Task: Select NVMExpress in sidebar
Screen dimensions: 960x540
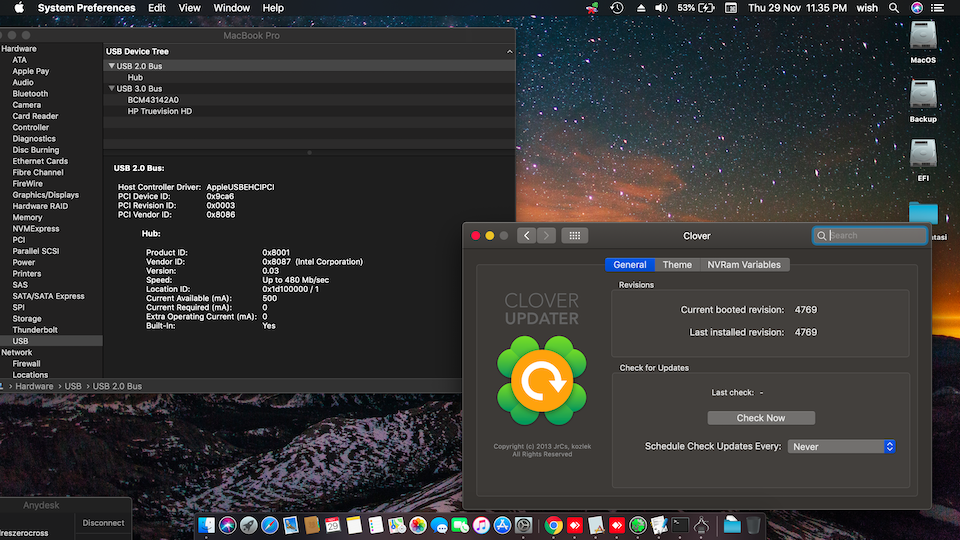Action: coord(36,228)
